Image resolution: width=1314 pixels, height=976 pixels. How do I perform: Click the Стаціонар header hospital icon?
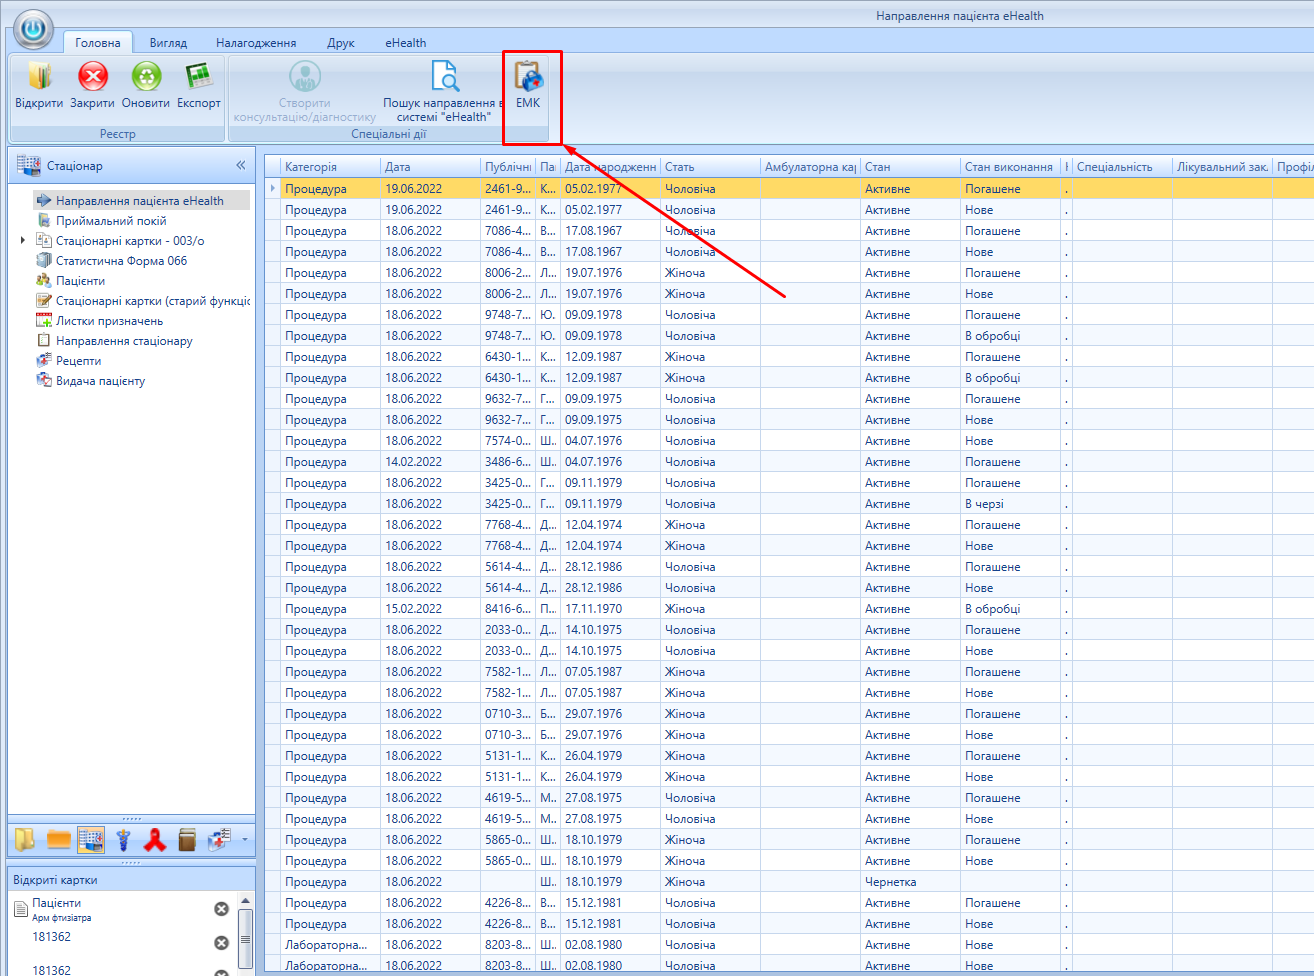pos(29,166)
